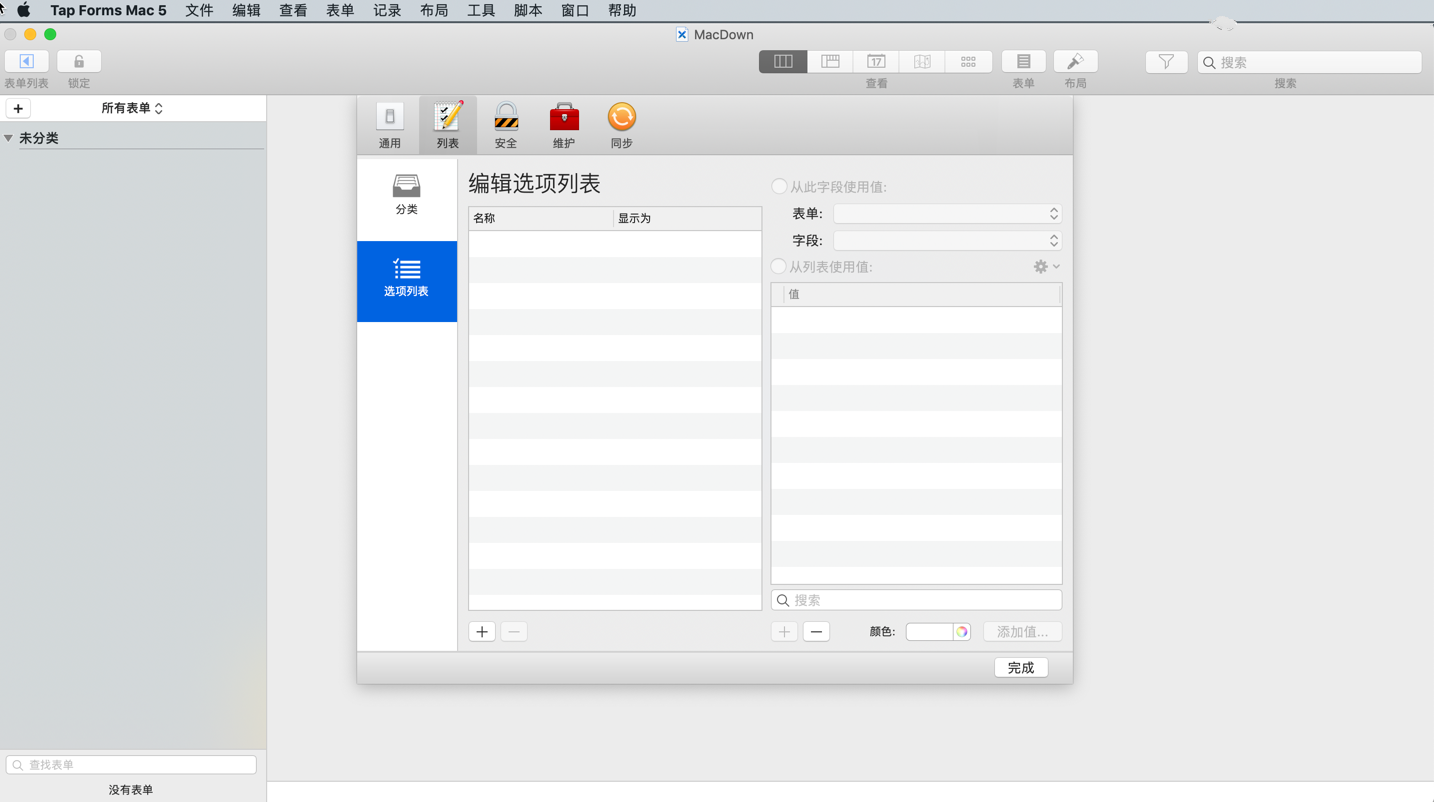1434x802 pixels.
Task: Add a new pick list with plus
Action: point(482,632)
